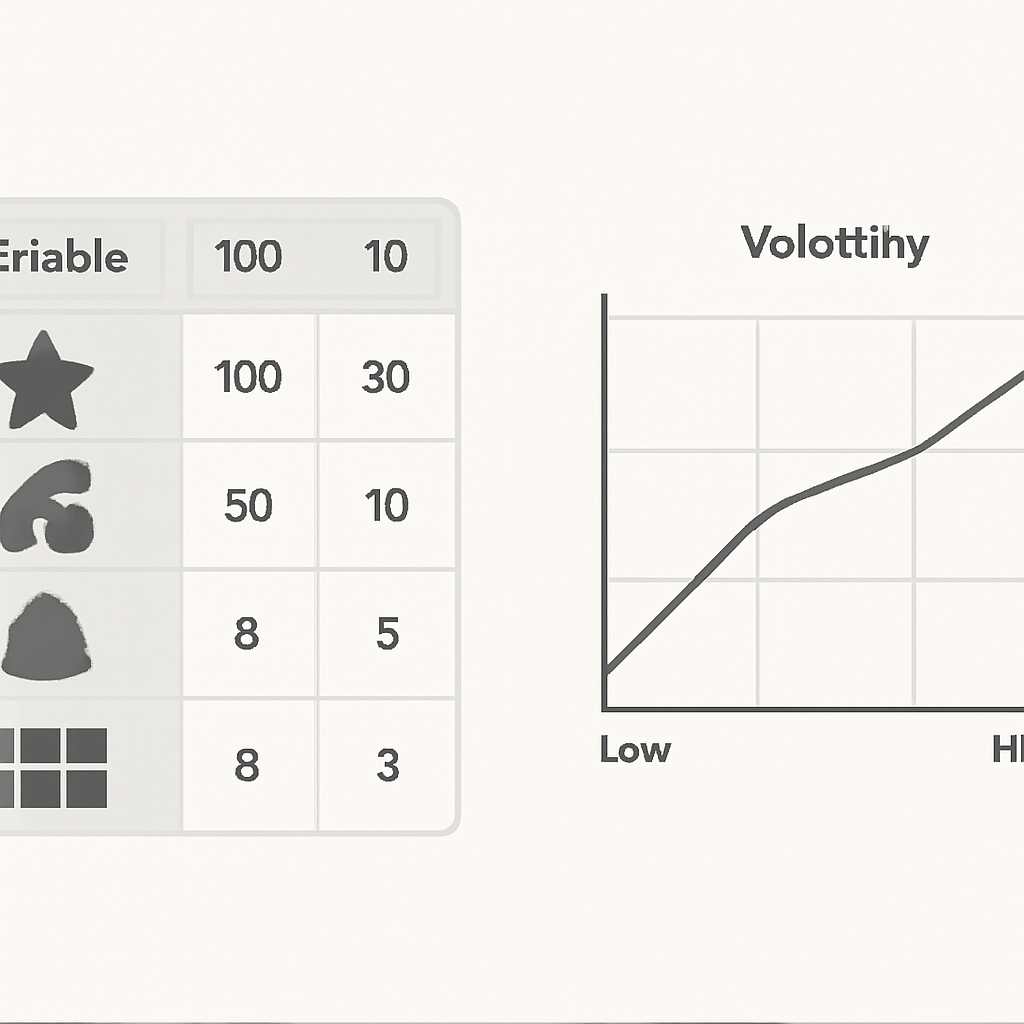
Task: Click the Volottihy chart title
Action: point(835,244)
